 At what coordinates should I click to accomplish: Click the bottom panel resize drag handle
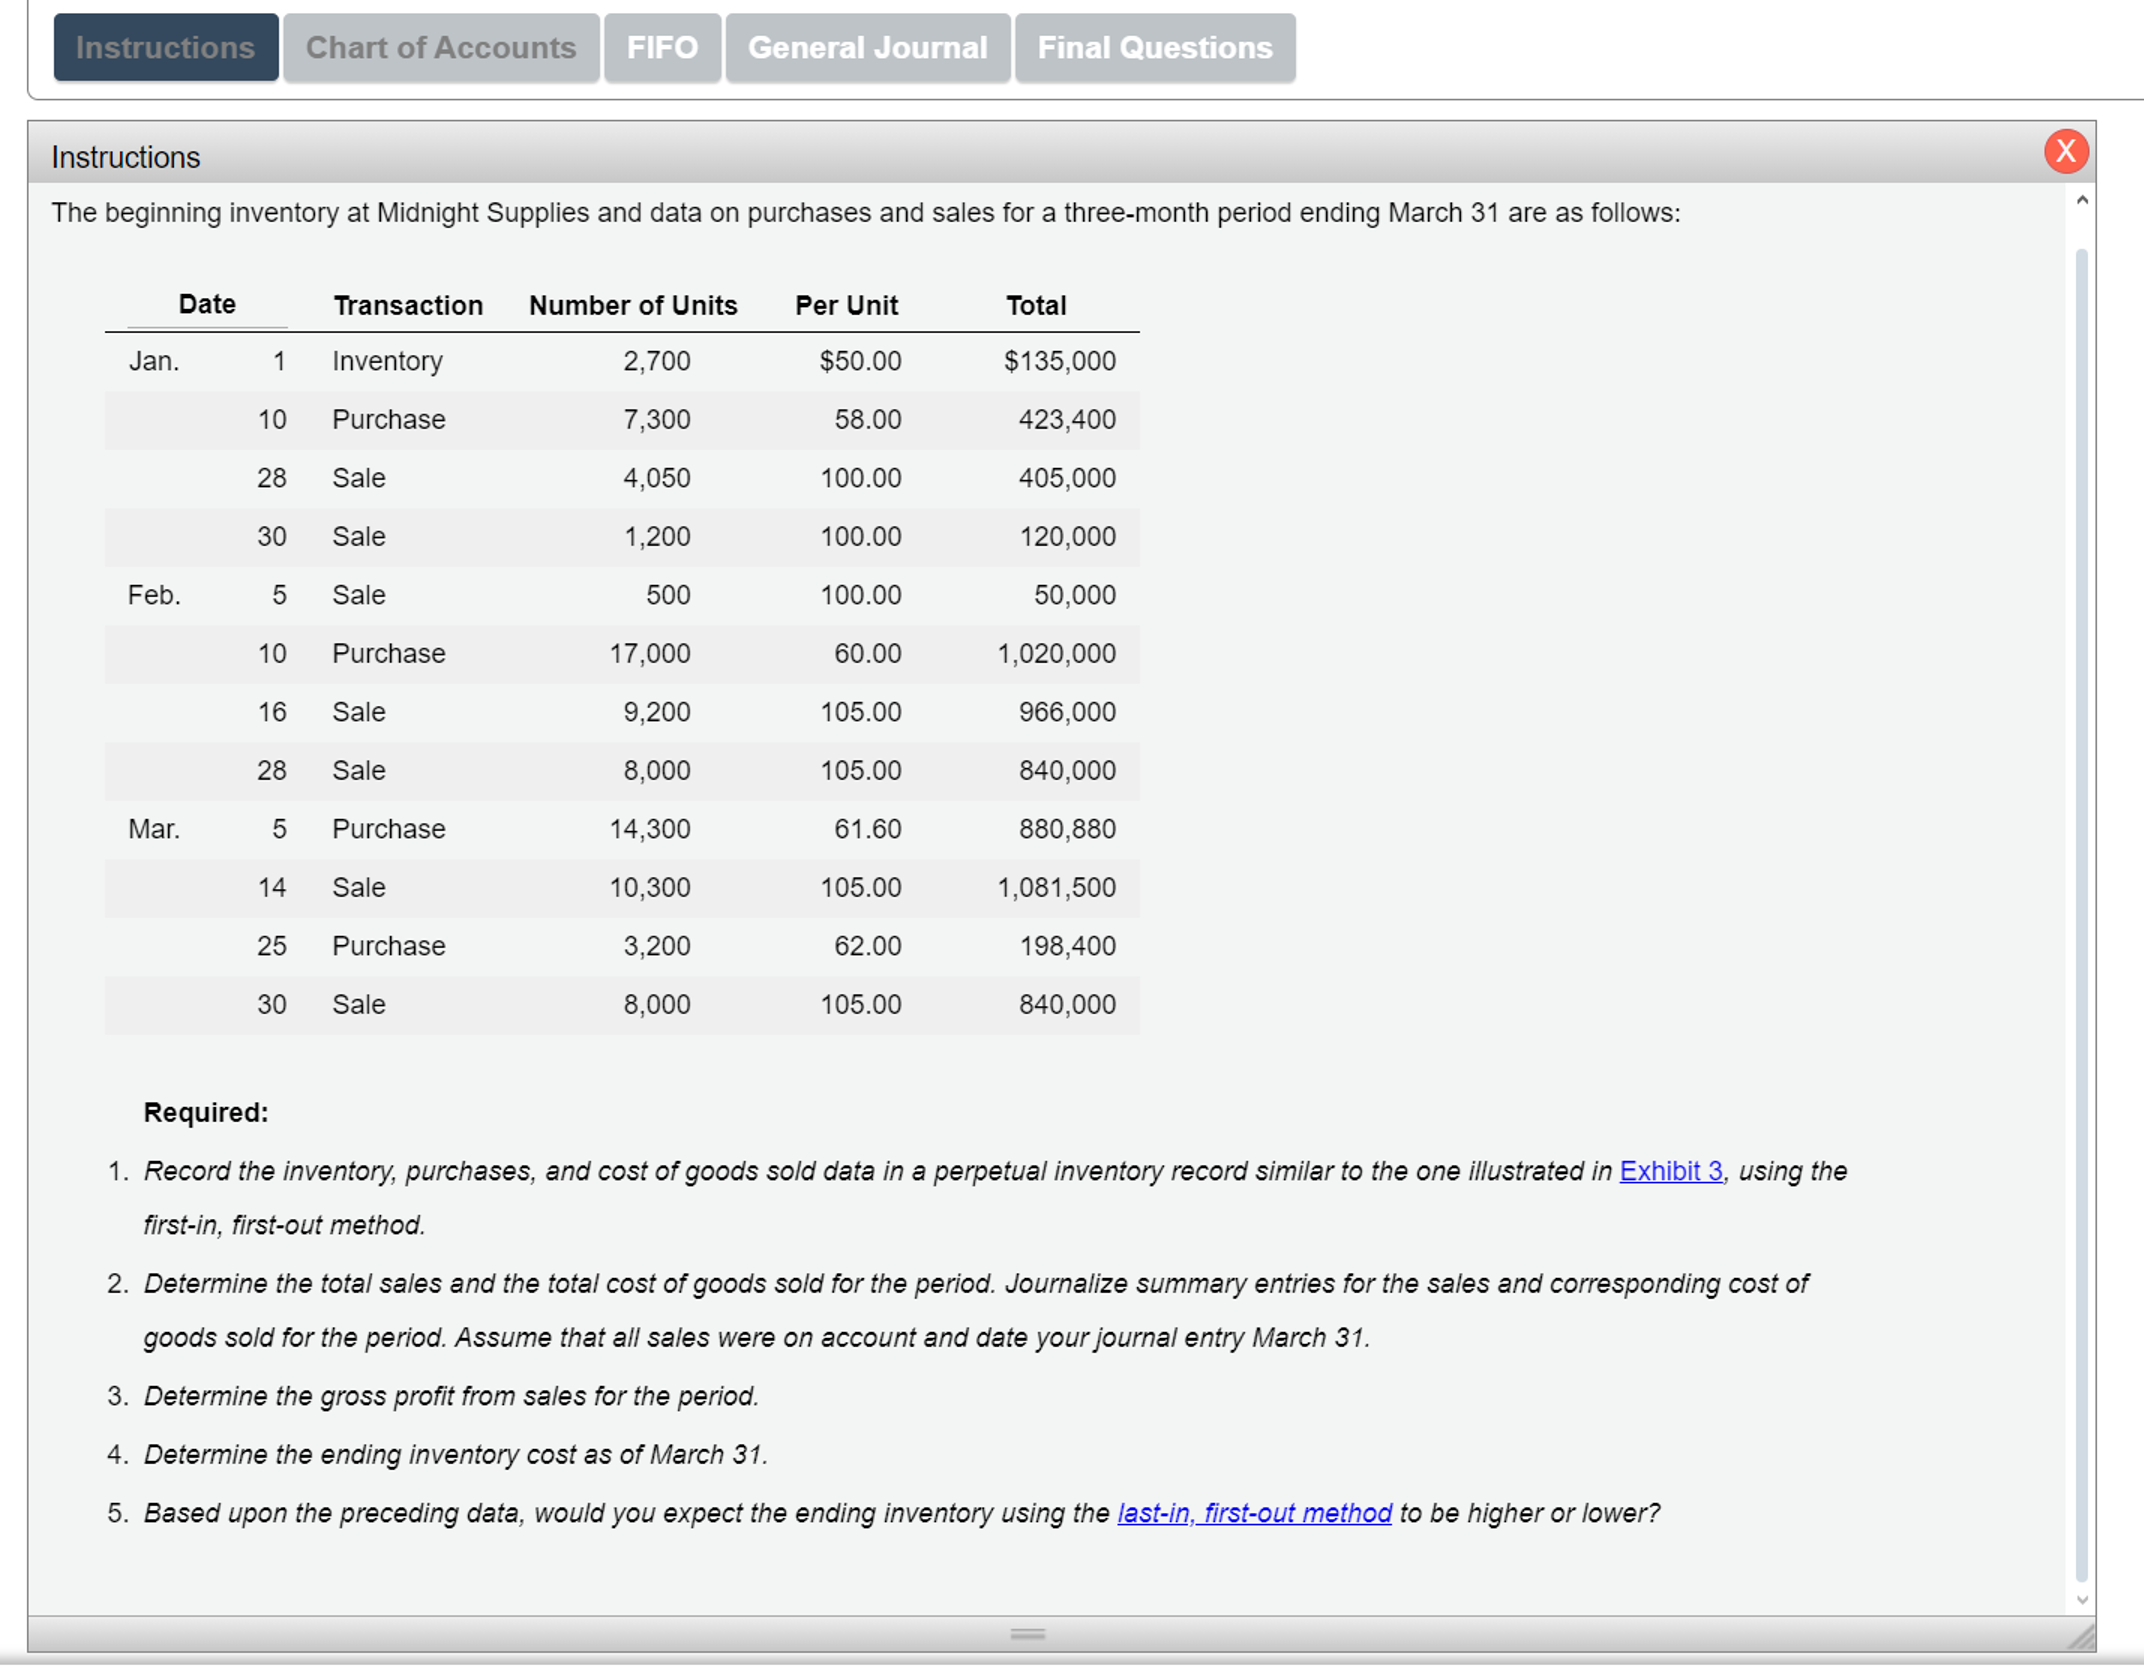click(x=1027, y=1634)
